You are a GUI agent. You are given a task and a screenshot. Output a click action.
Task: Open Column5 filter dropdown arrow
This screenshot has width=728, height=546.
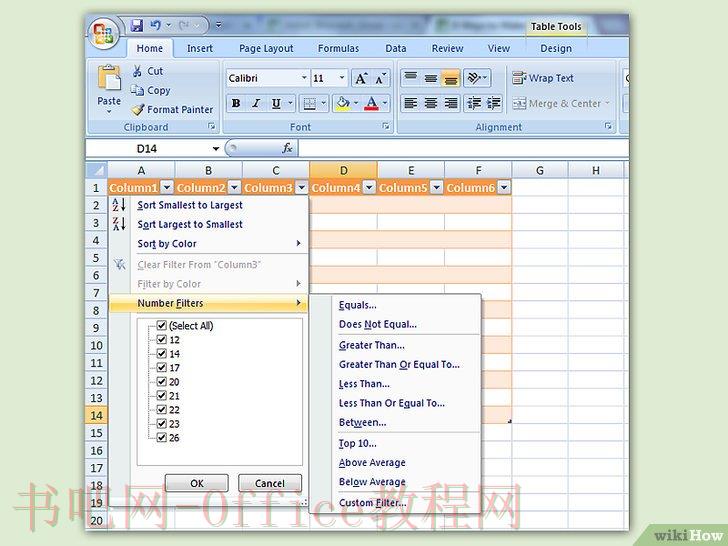click(436, 187)
